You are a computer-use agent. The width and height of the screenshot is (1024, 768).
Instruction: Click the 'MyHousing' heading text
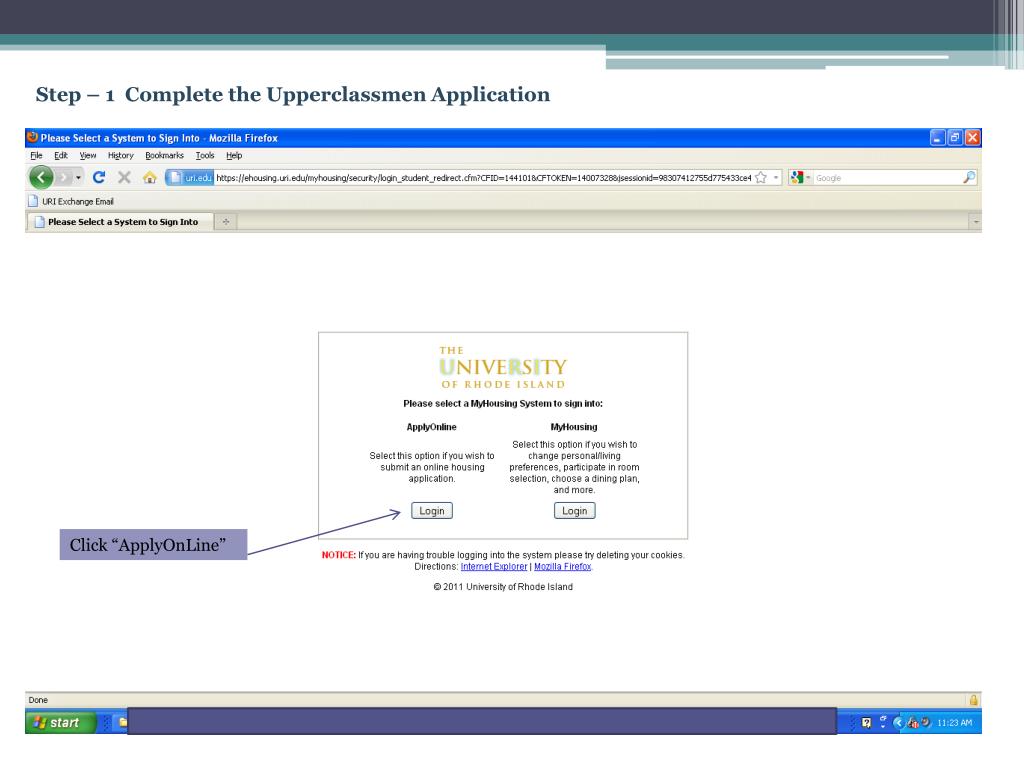(x=574, y=427)
